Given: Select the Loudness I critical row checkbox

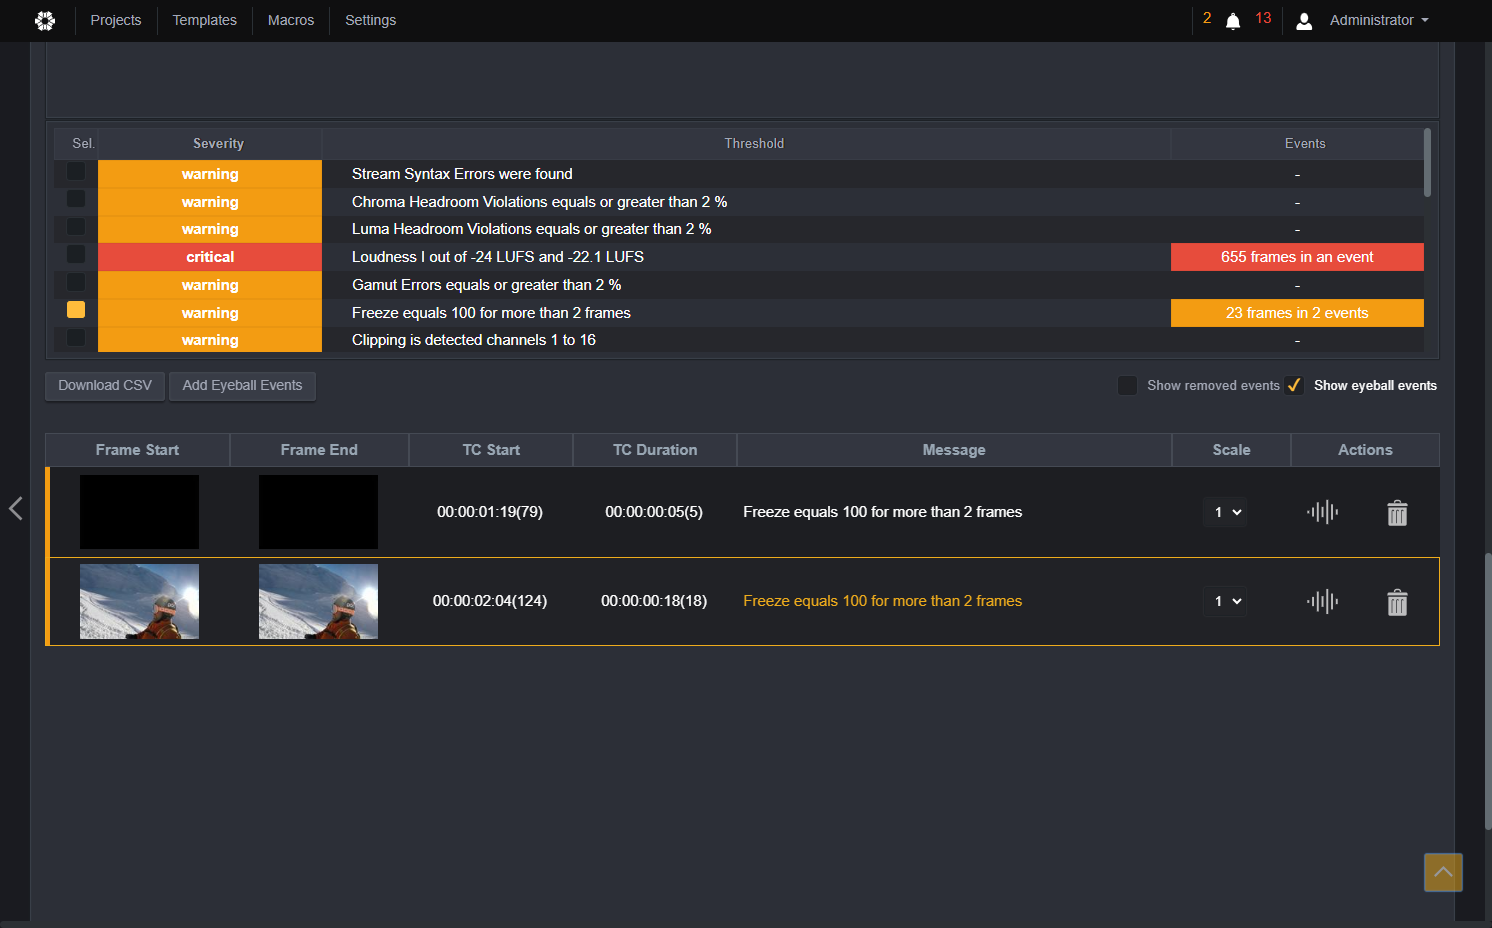Looking at the screenshot, I should pos(76,254).
